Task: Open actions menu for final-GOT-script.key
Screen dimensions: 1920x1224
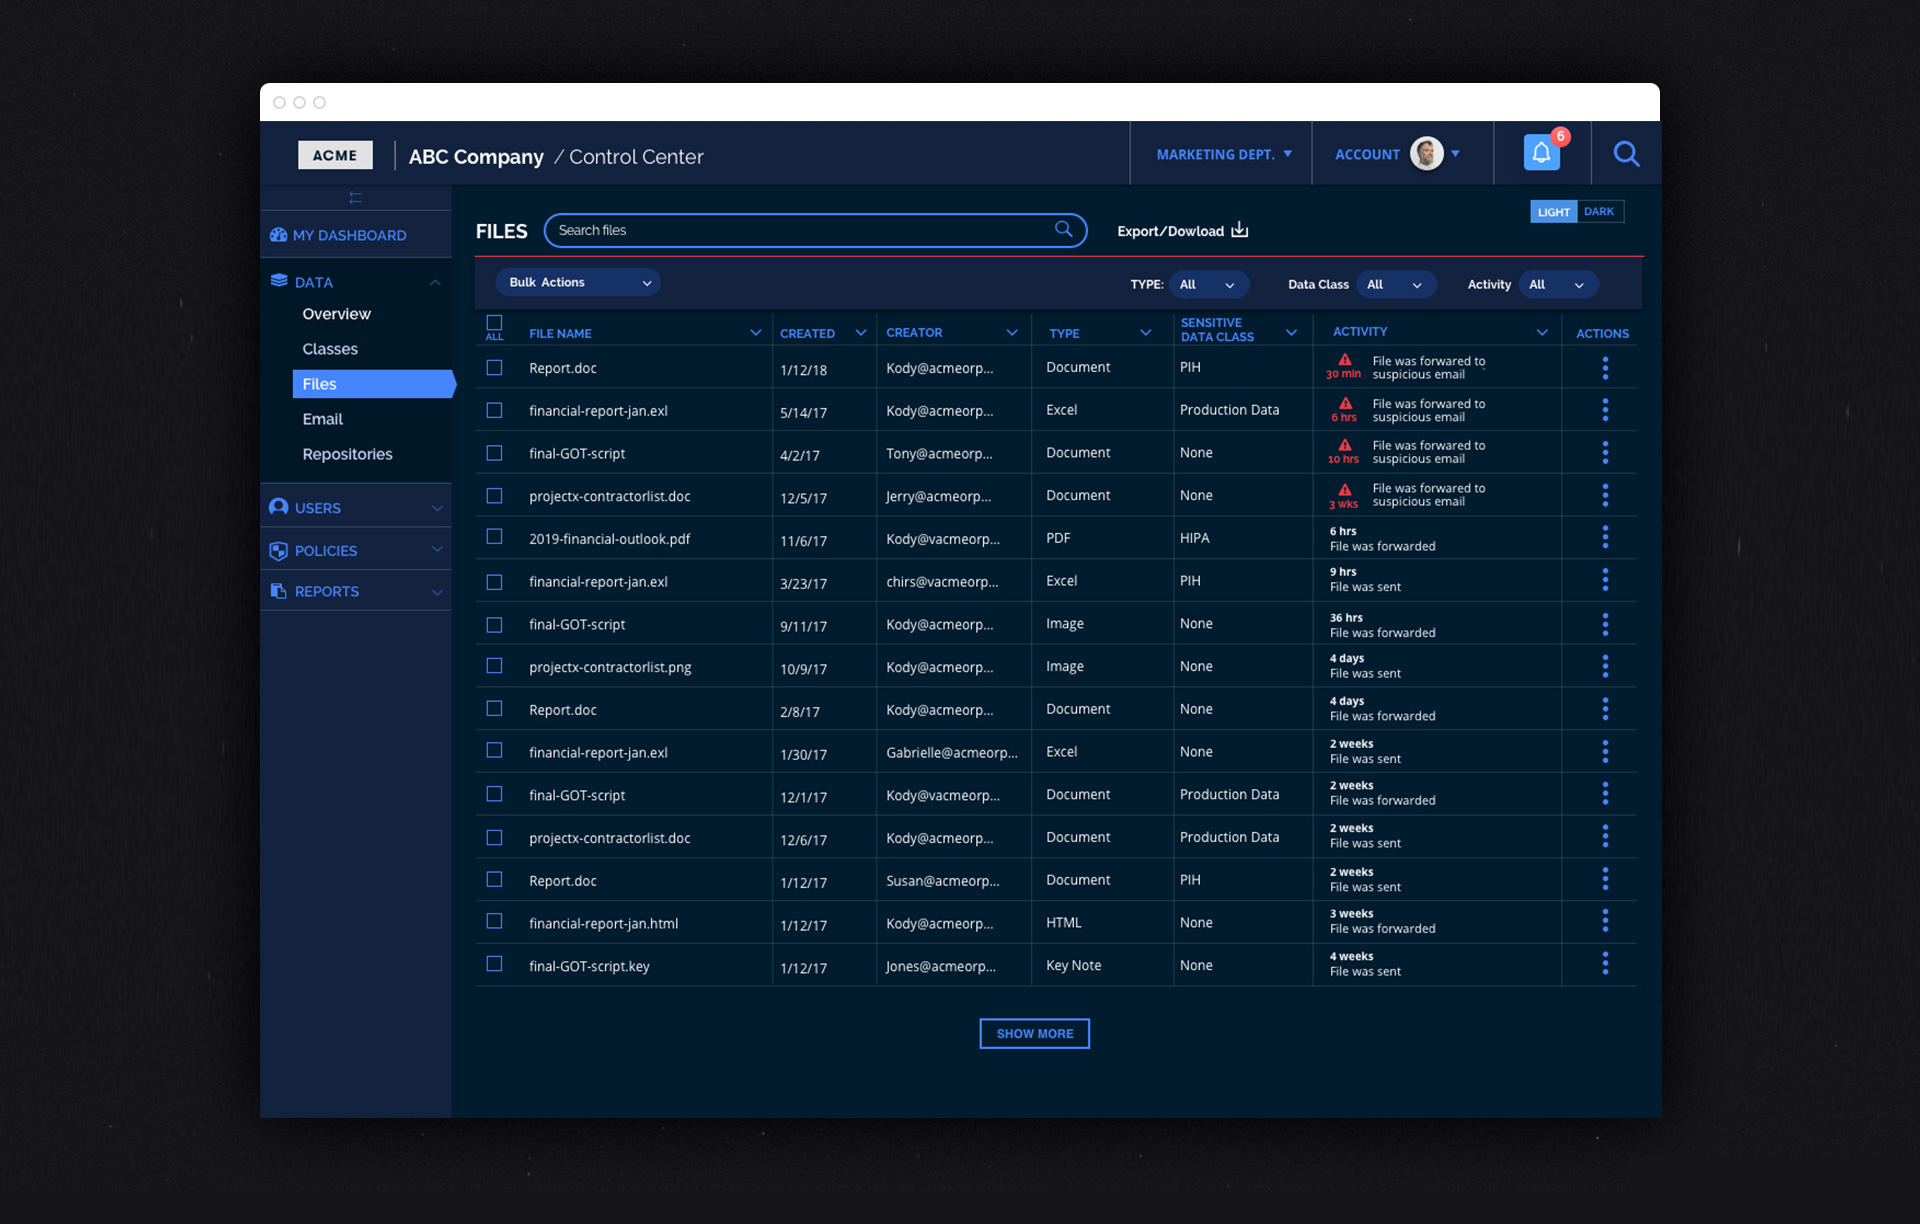Action: [1605, 964]
